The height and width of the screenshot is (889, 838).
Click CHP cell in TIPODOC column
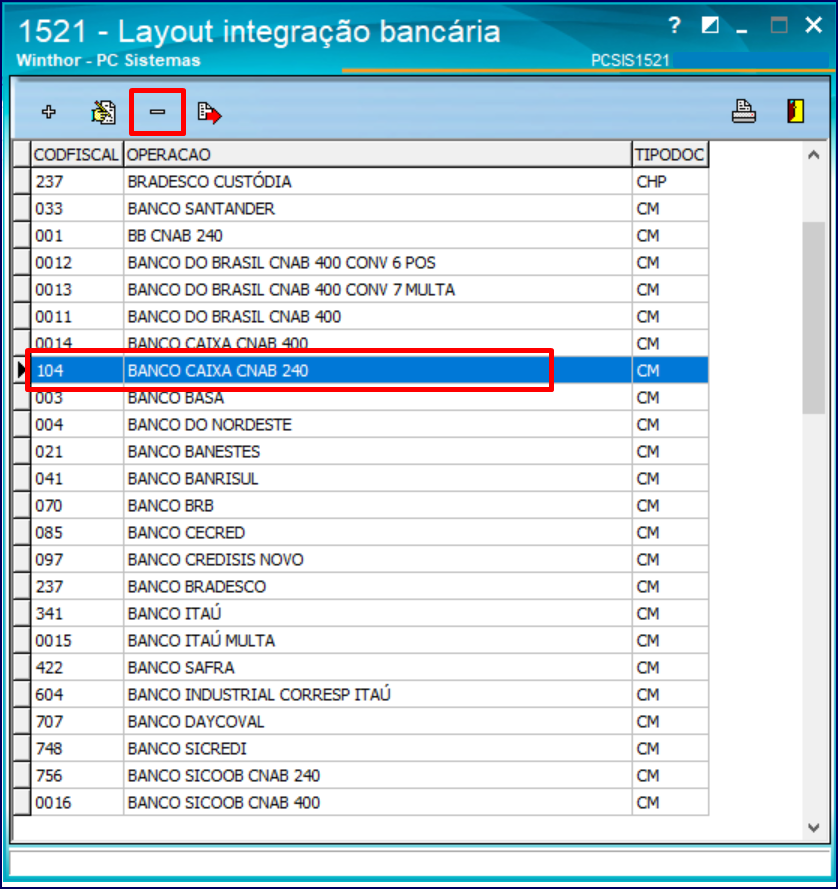click(670, 181)
